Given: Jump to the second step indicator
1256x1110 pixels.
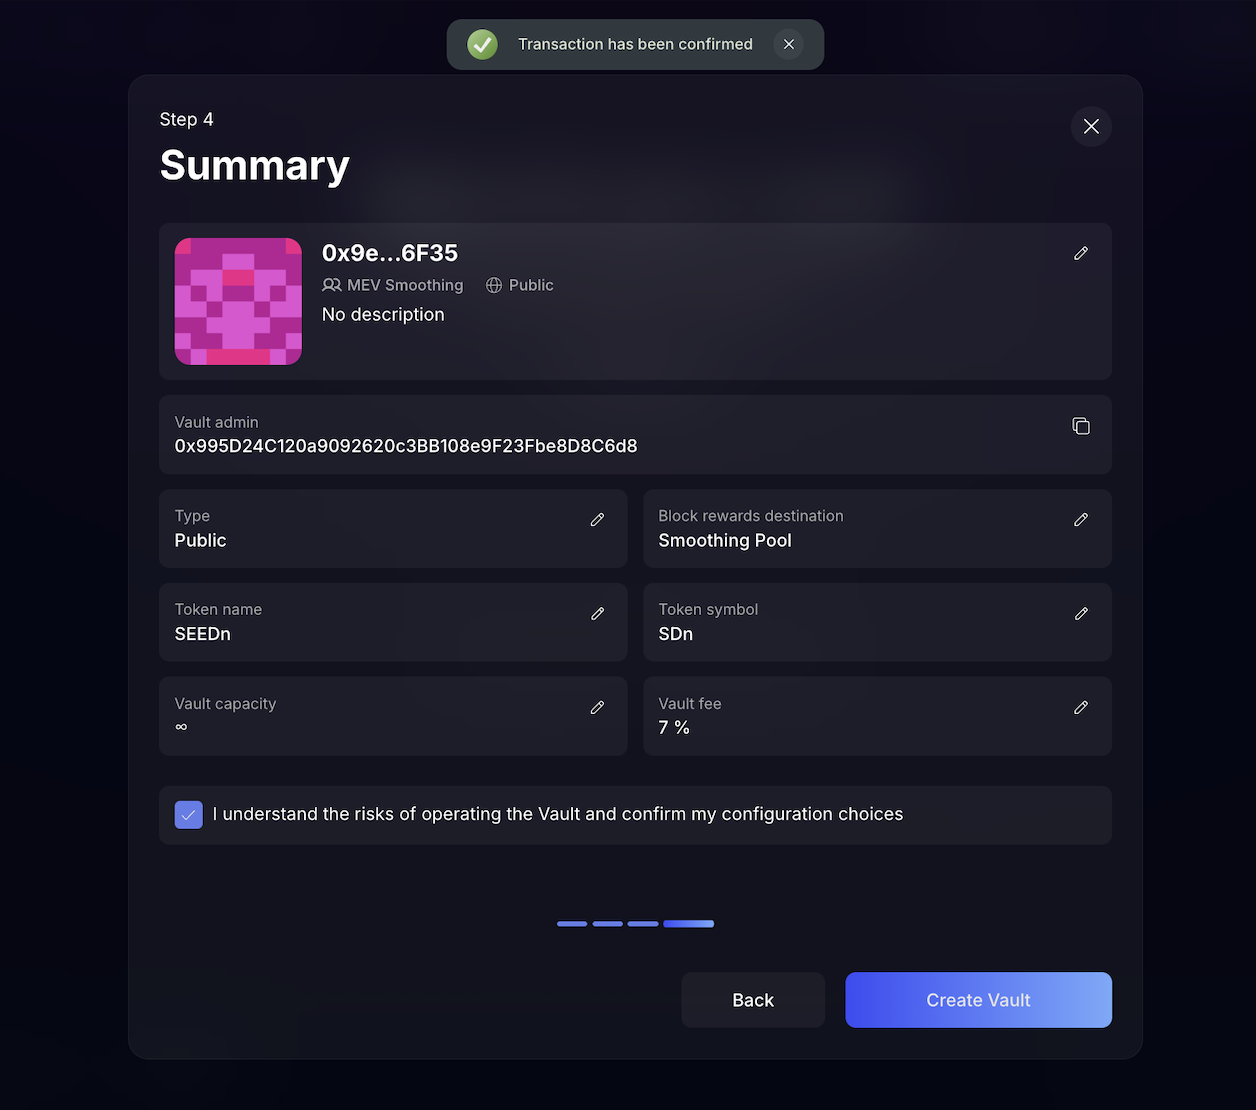Looking at the screenshot, I should (608, 924).
